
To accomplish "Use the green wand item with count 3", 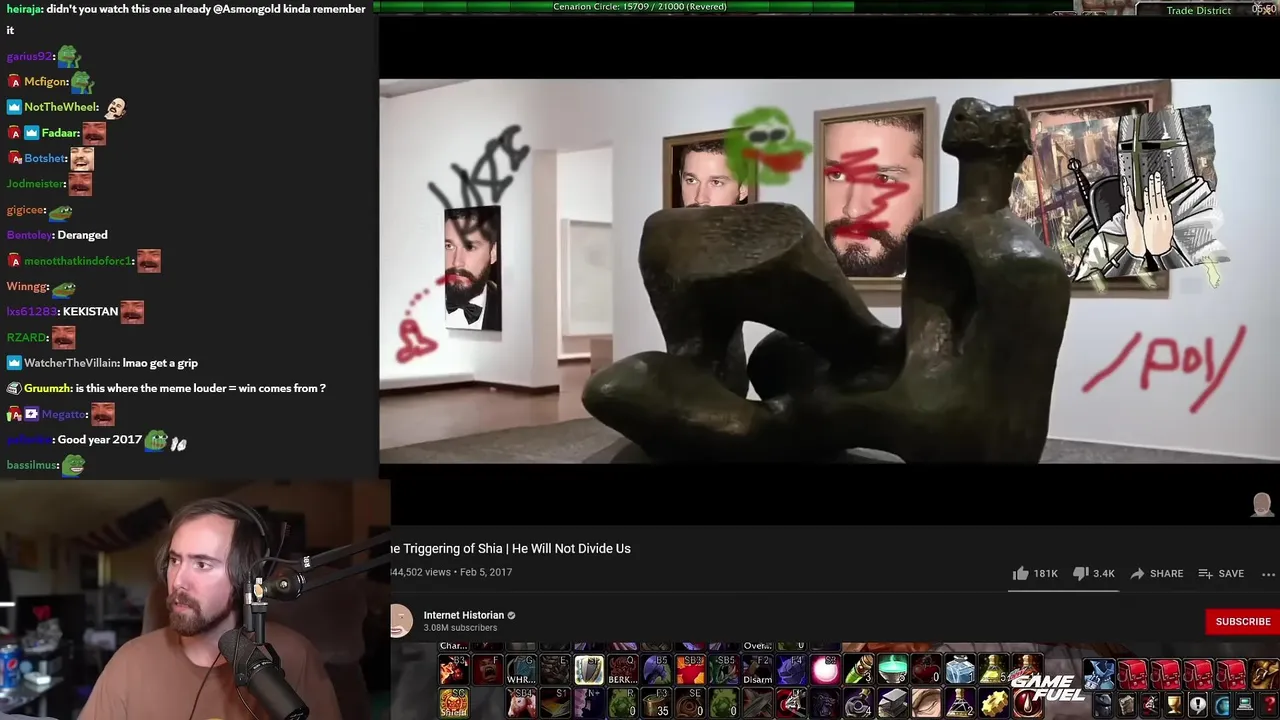I will tap(862, 669).
